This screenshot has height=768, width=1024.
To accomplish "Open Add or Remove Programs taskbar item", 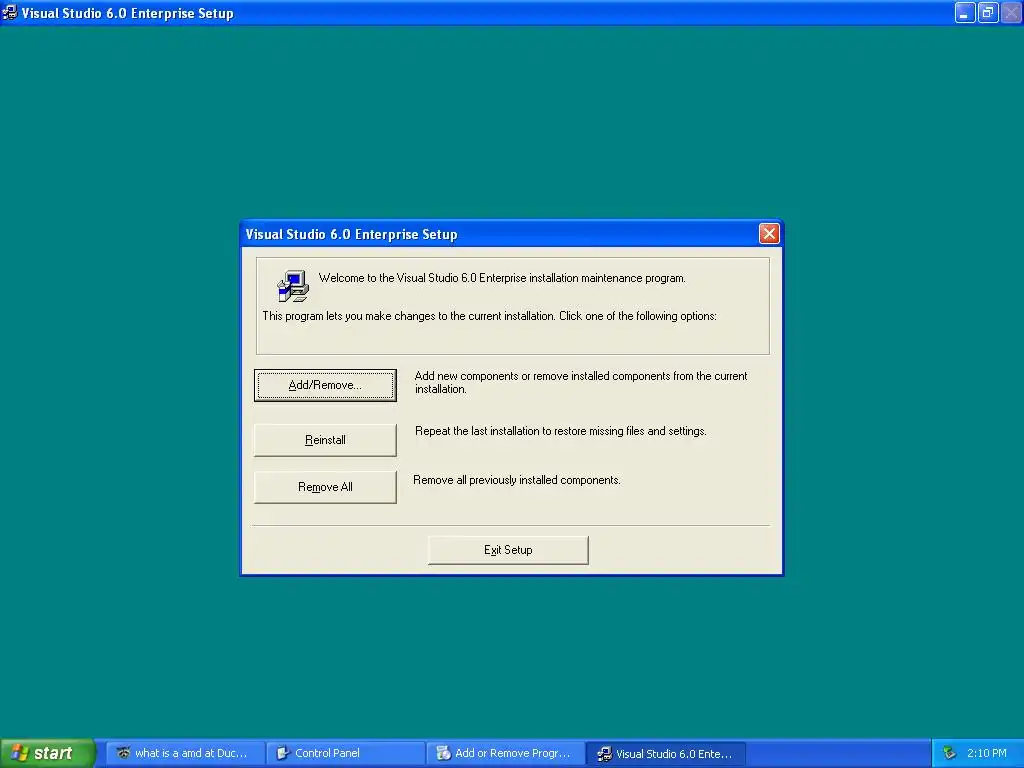I will tap(505, 753).
